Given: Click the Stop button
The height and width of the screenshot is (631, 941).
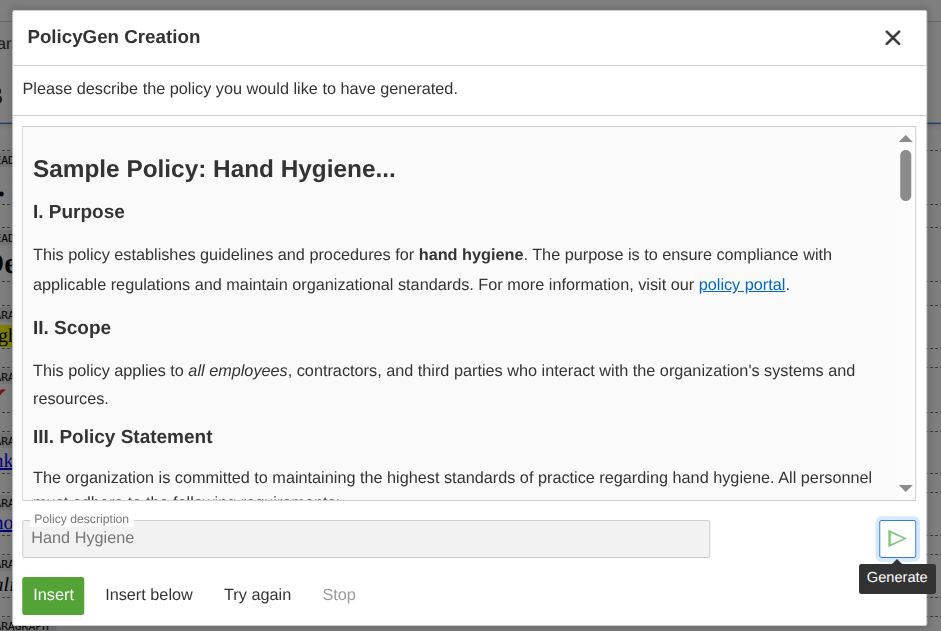Looking at the screenshot, I should tap(338, 595).
